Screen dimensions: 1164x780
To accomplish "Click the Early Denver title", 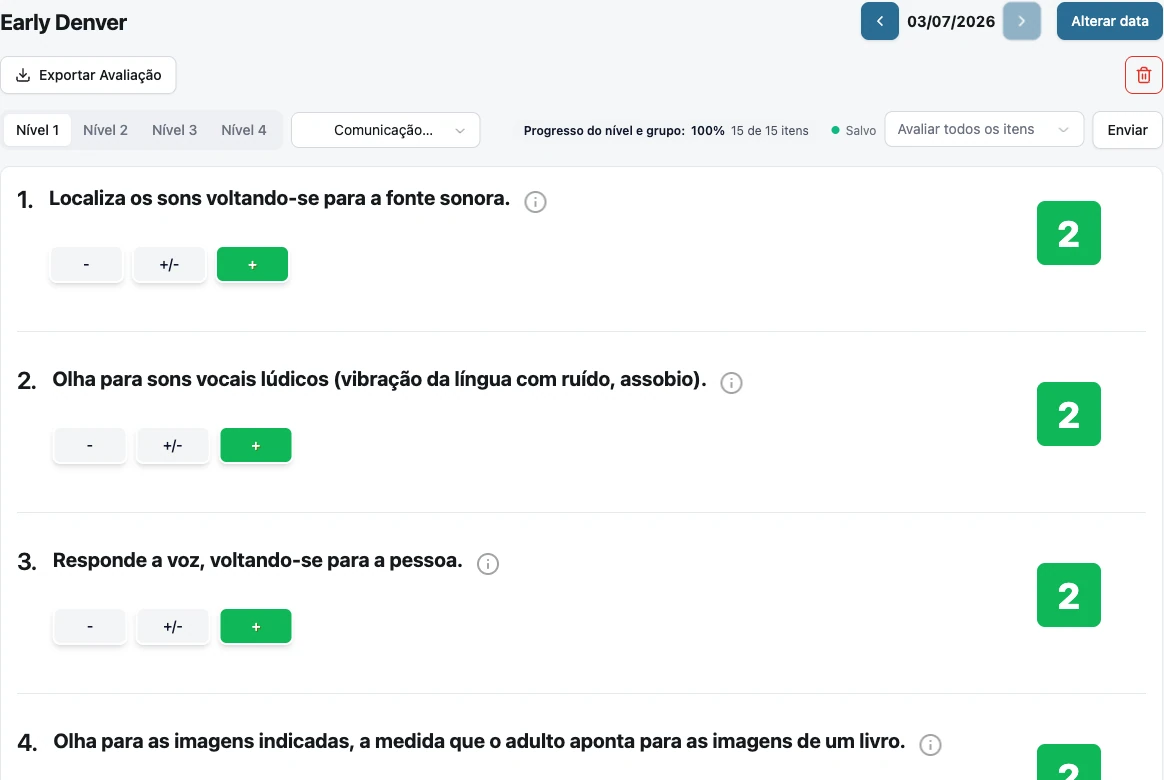I will click(x=63, y=22).
